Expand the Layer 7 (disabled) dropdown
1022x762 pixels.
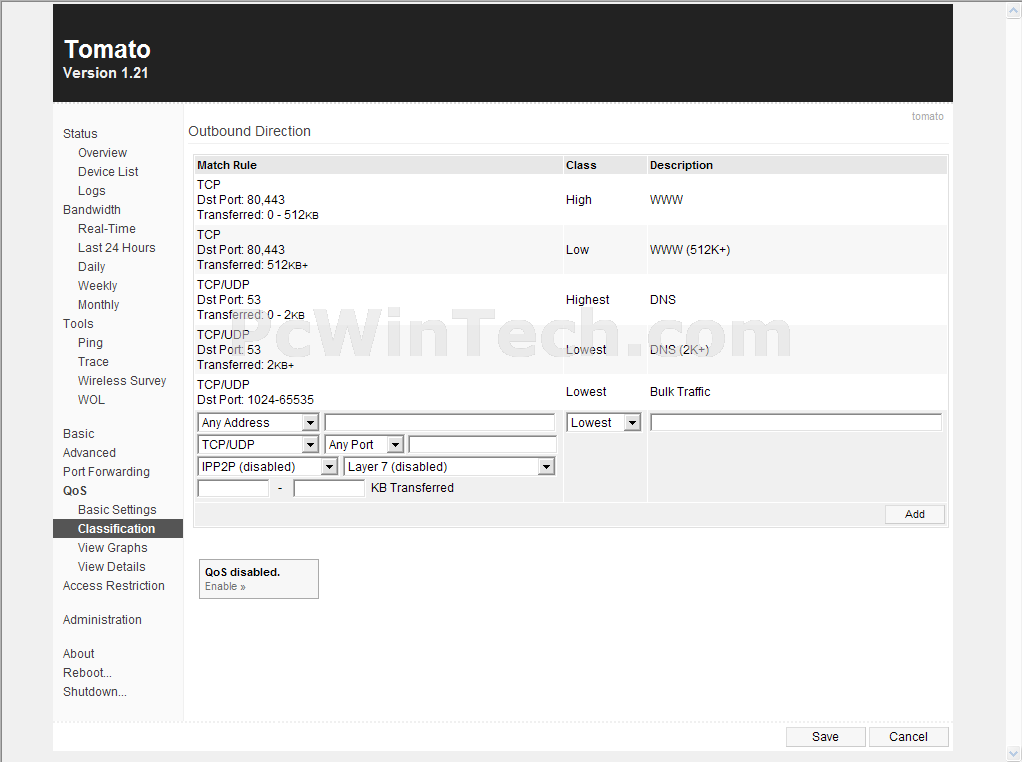pyautogui.click(x=450, y=467)
